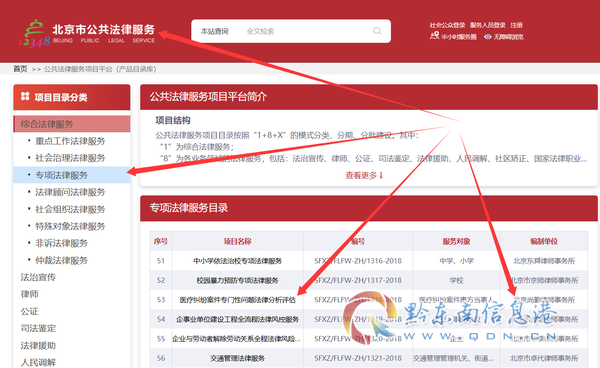600x368 pixels.
Task: Expand the 律师 category
Action: coord(29,294)
